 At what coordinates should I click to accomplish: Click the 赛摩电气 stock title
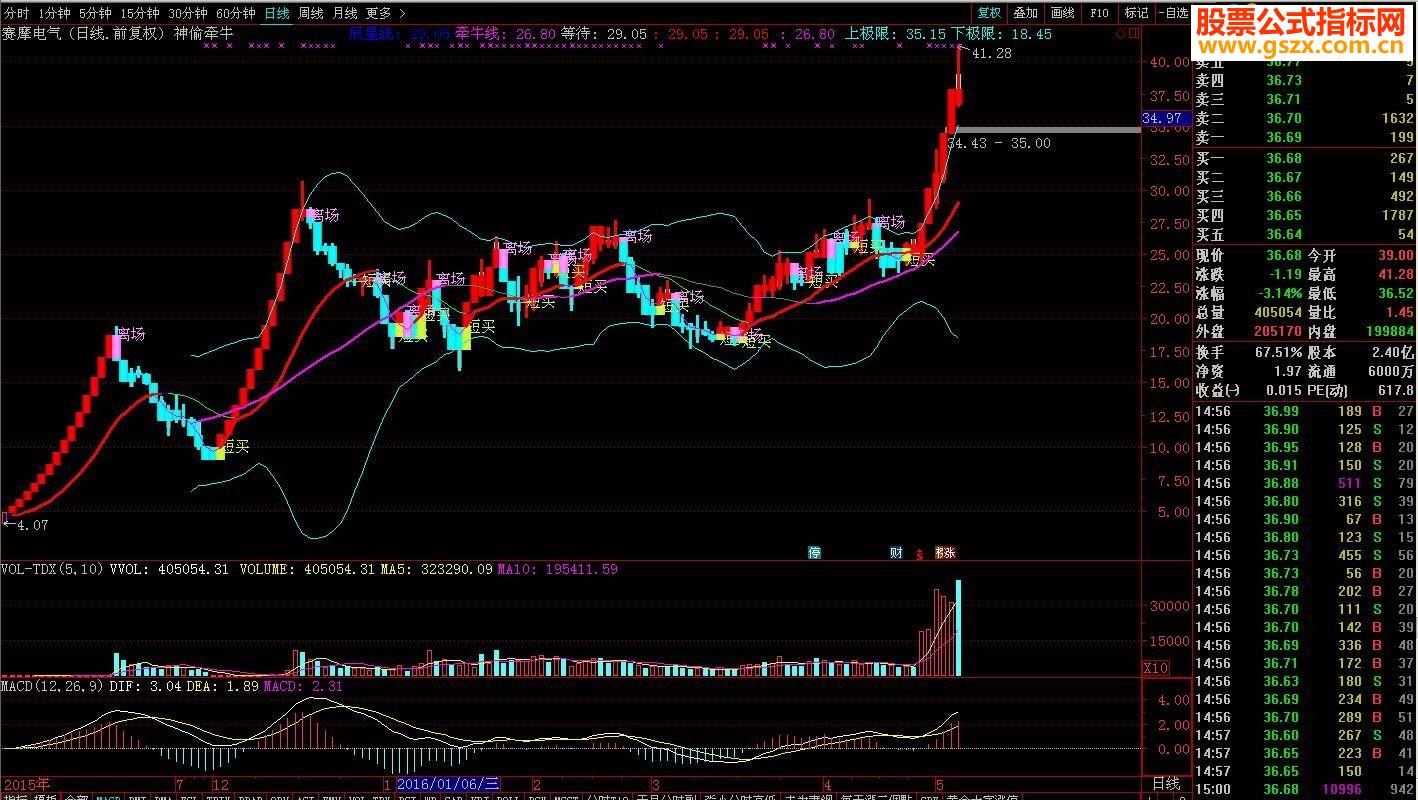pos(31,33)
